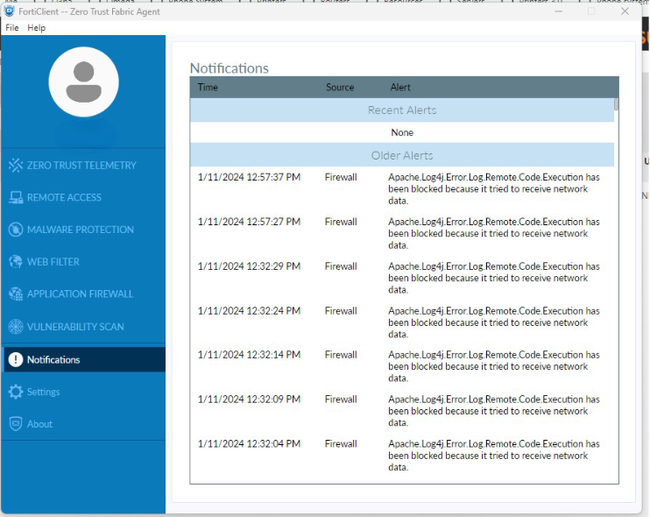Open the Help menu
The image size is (650, 517).
click(36, 28)
